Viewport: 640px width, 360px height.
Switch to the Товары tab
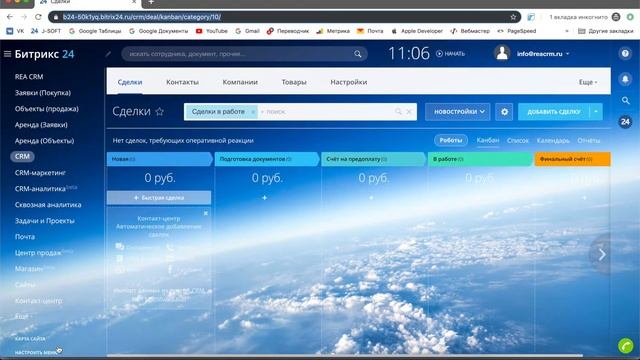294,82
